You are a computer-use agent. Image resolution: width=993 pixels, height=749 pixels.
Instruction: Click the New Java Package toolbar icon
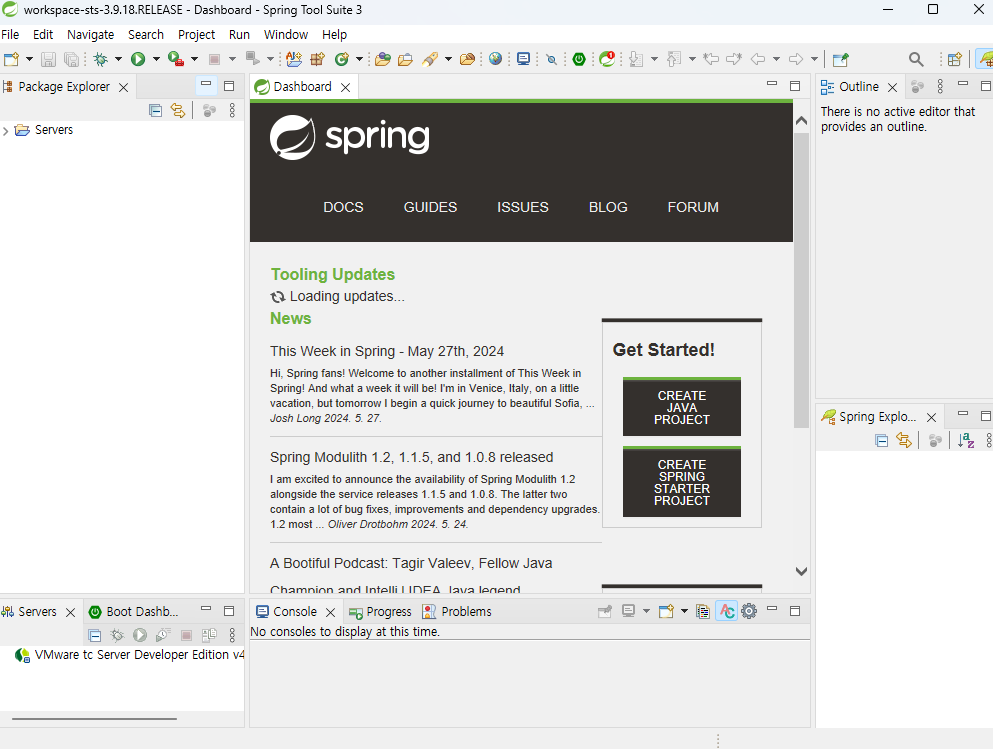[x=318, y=60]
